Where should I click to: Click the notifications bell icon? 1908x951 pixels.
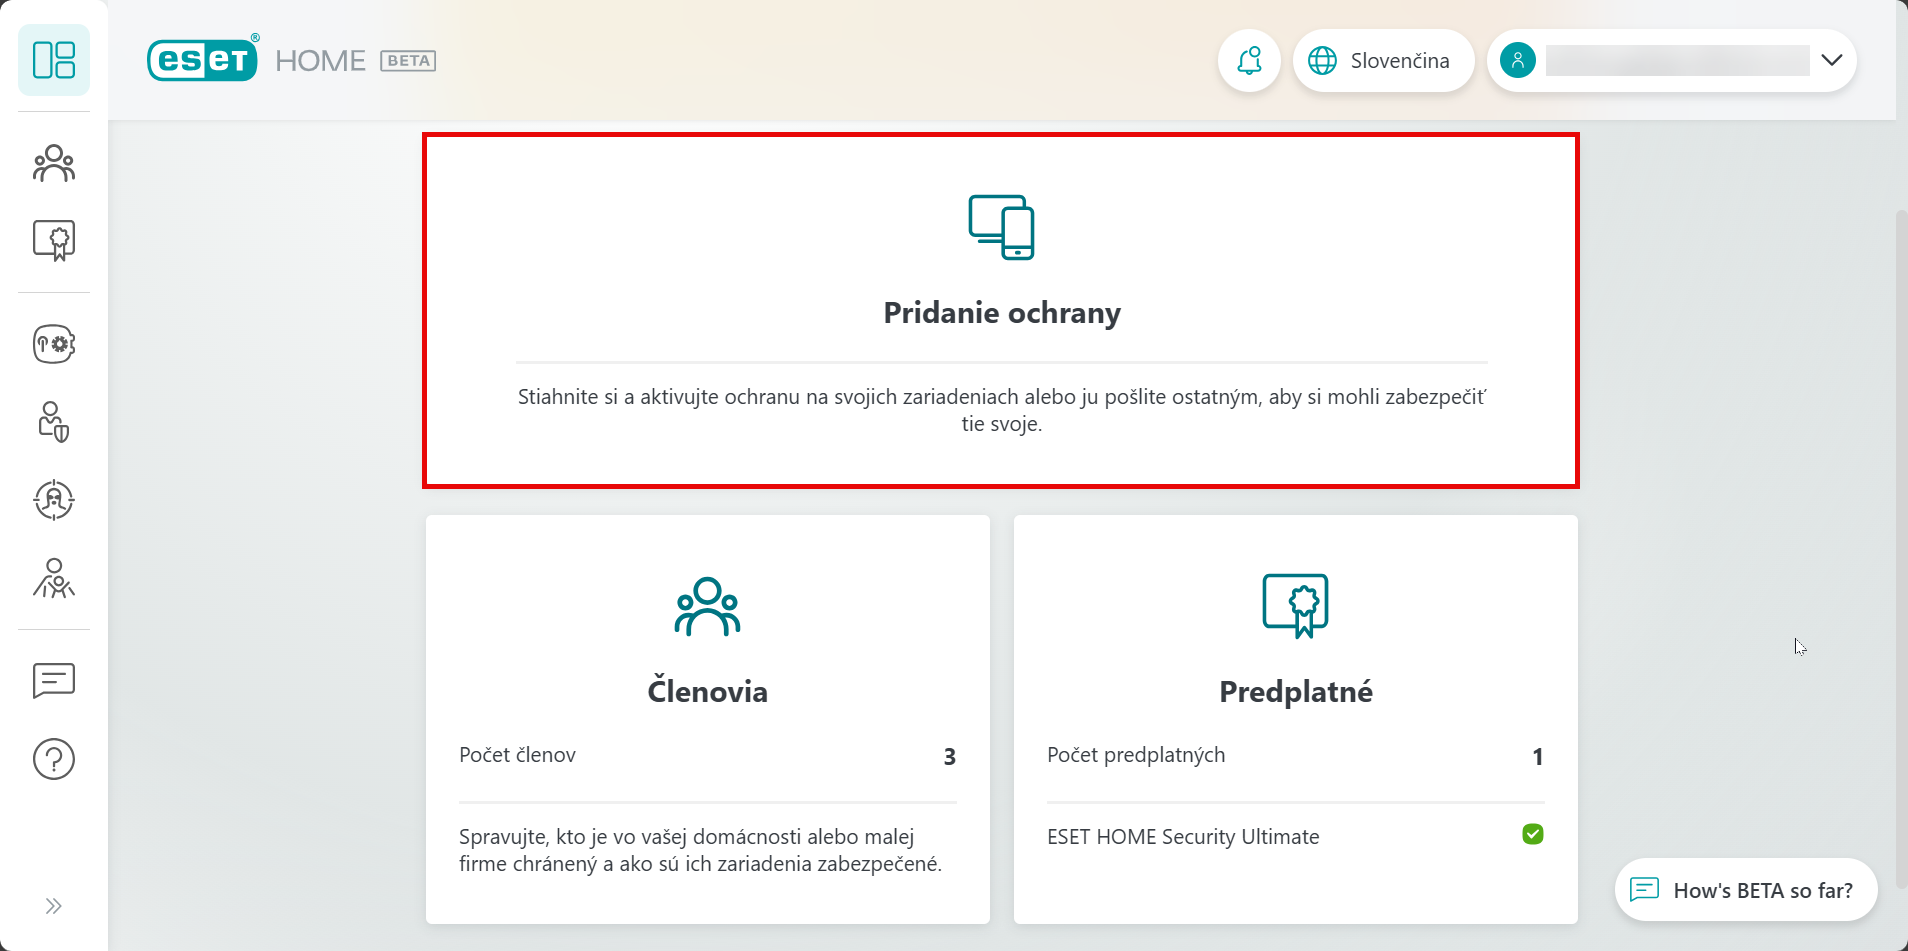click(1249, 61)
